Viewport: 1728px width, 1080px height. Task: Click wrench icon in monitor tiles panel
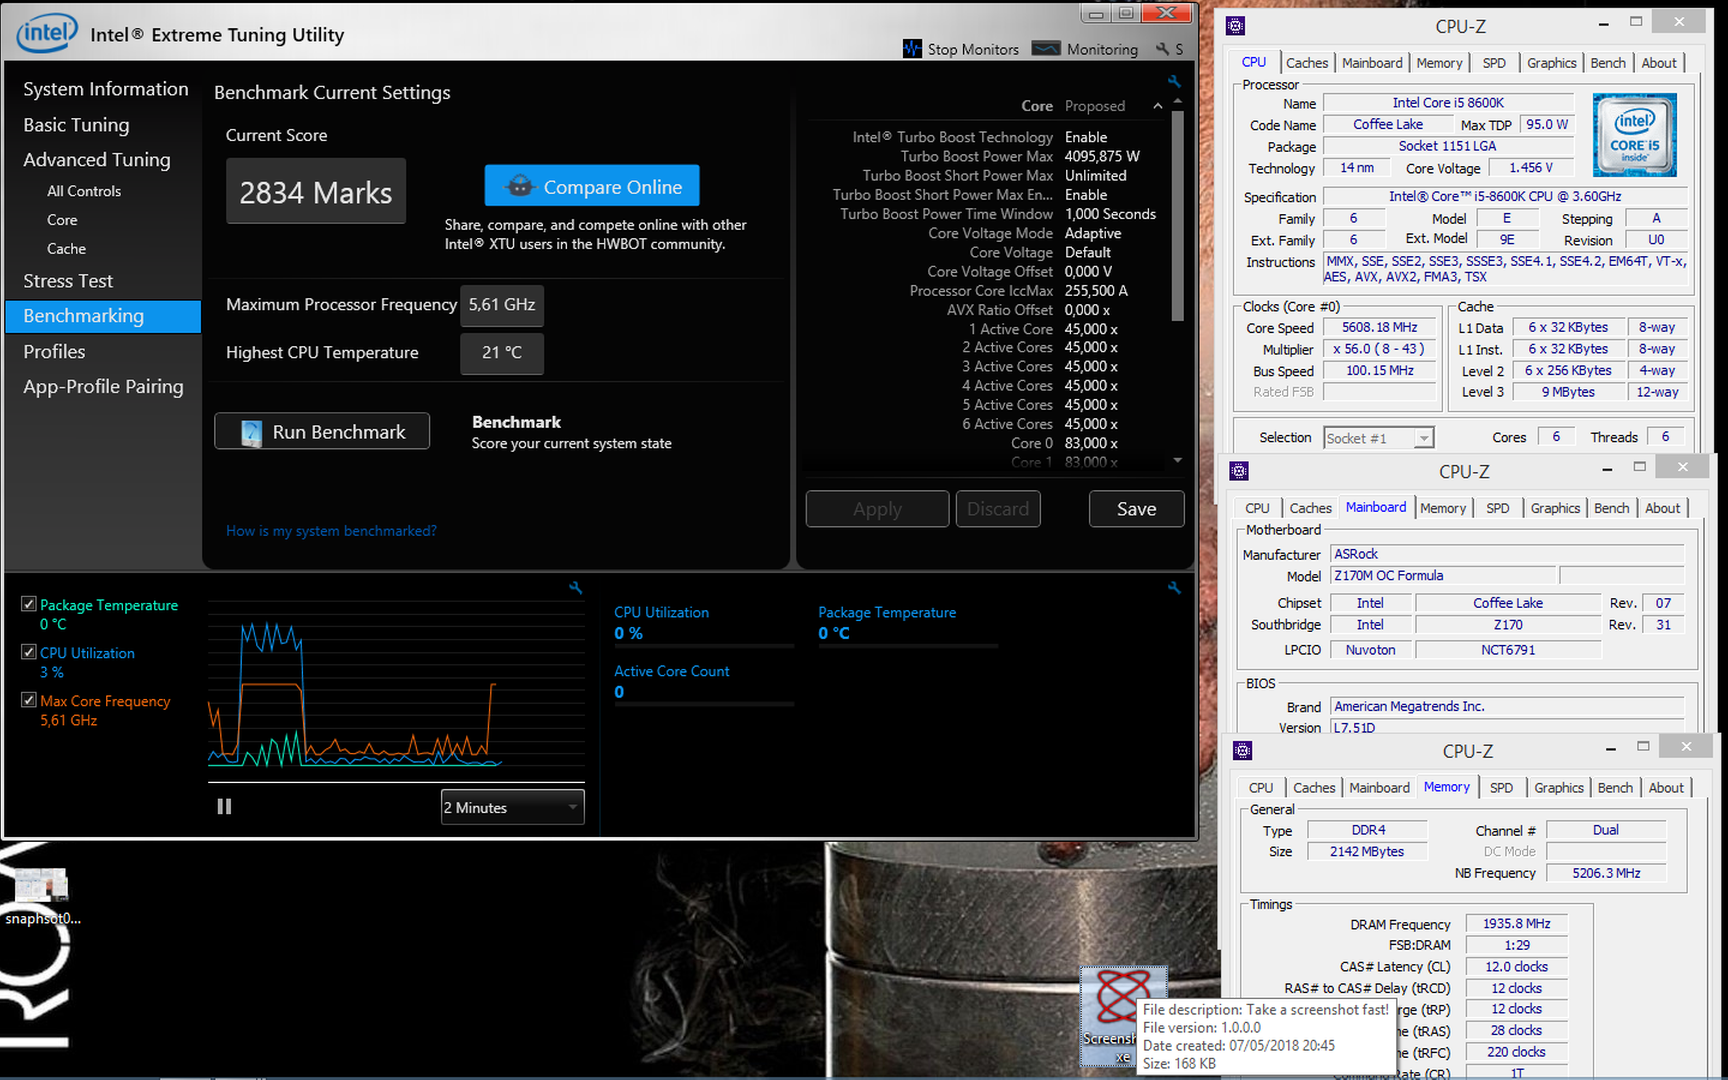click(x=1174, y=588)
